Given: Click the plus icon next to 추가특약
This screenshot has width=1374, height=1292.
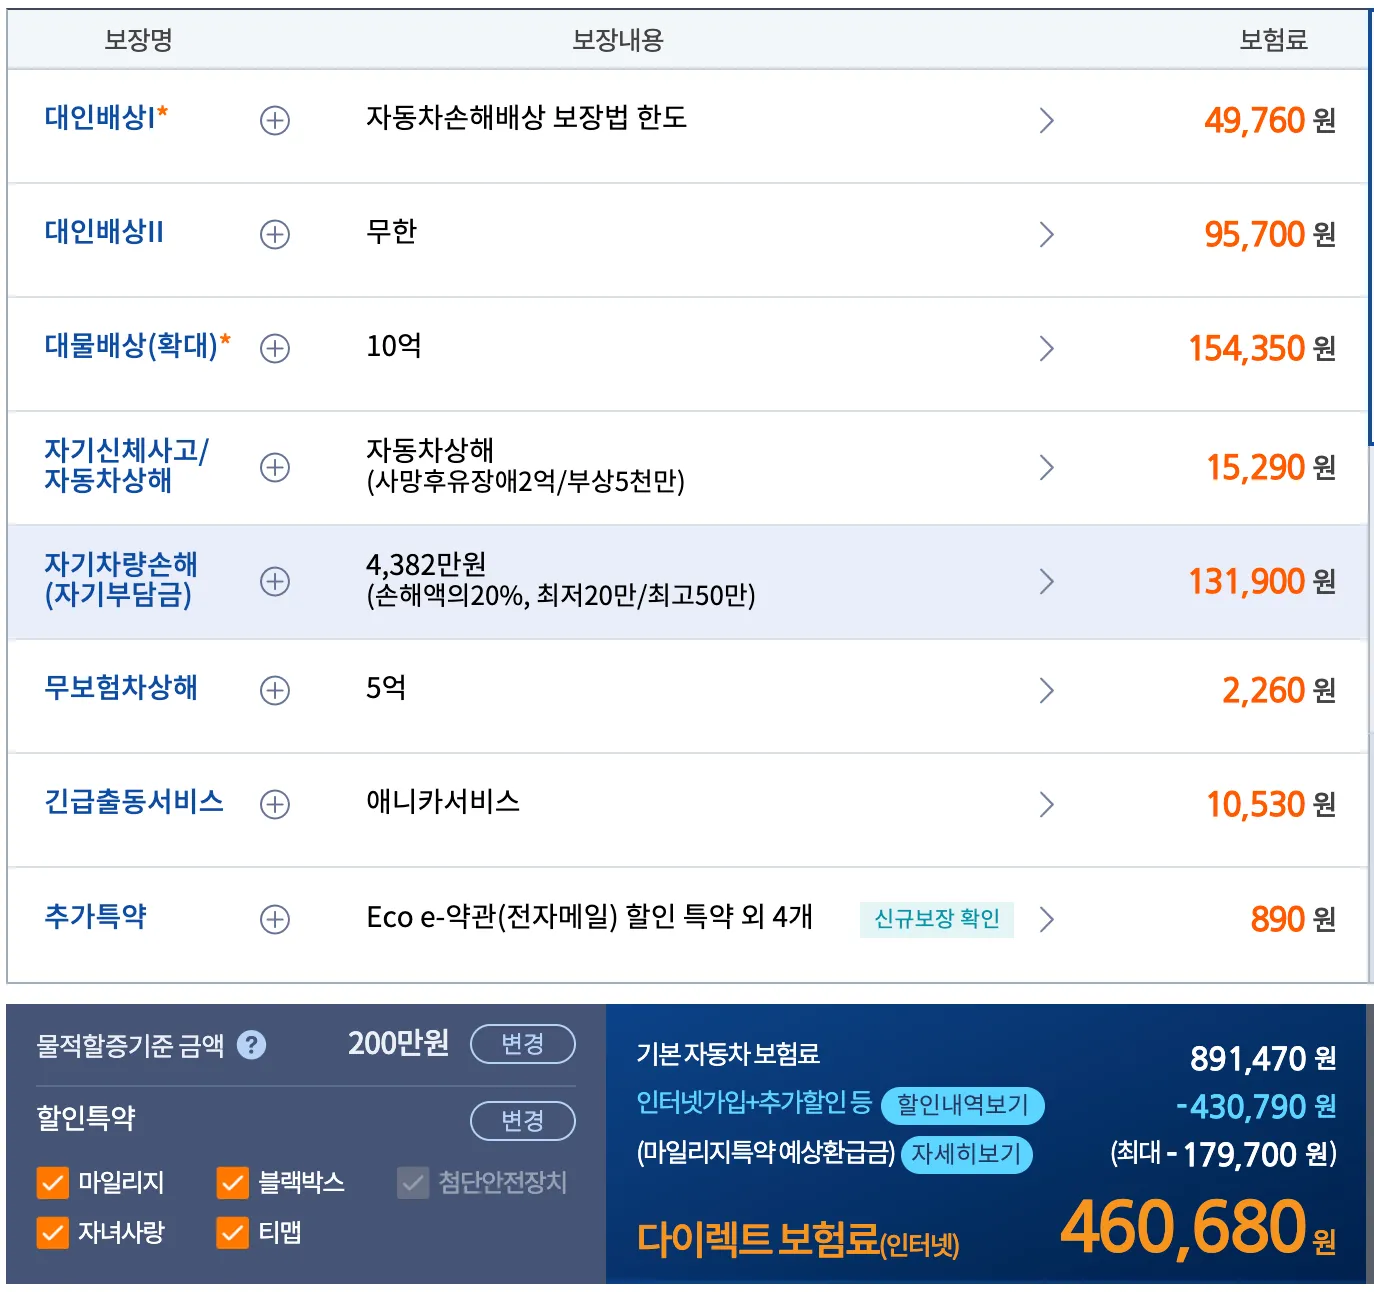Looking at the screenshot, I should point(274,918).
